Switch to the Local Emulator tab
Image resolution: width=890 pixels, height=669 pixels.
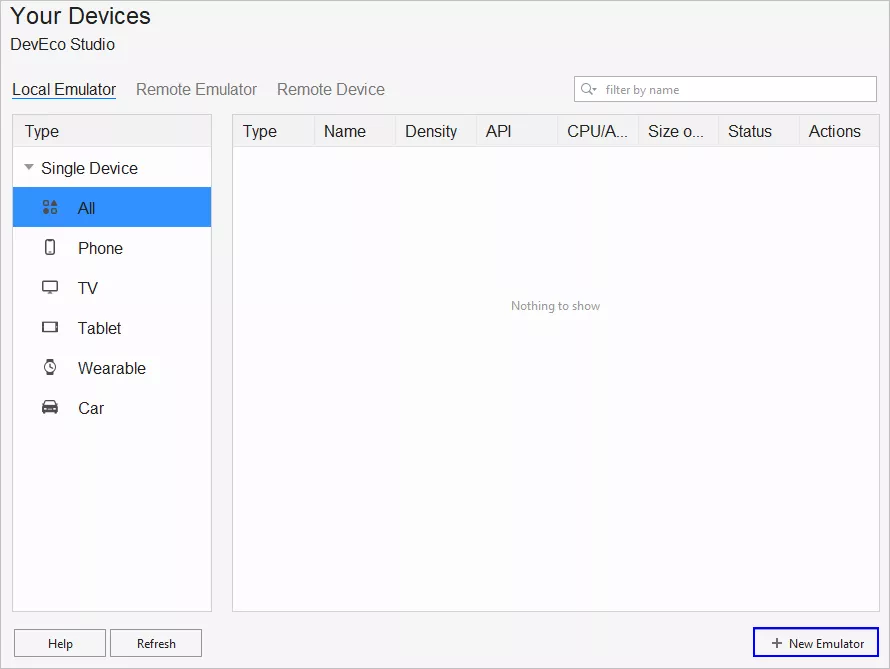pyautogui.click(x=64, y=90)
